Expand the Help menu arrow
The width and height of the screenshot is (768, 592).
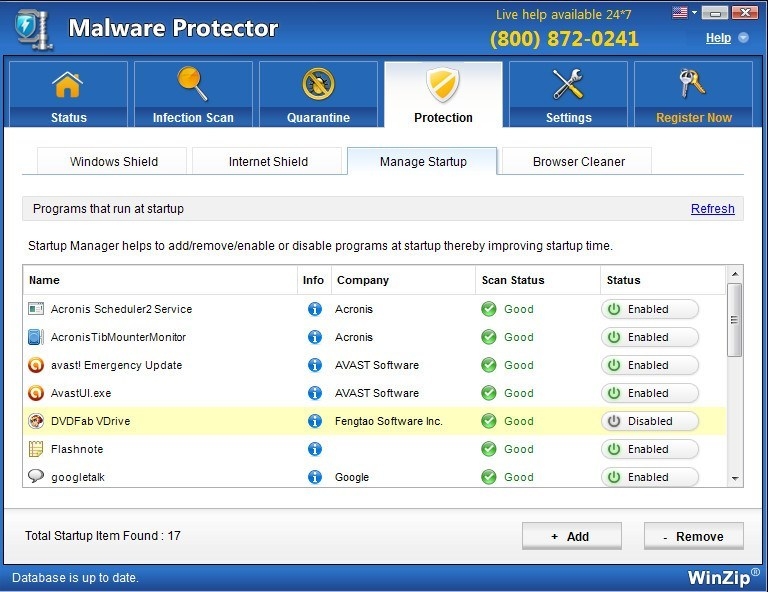(x=743, y=38)
